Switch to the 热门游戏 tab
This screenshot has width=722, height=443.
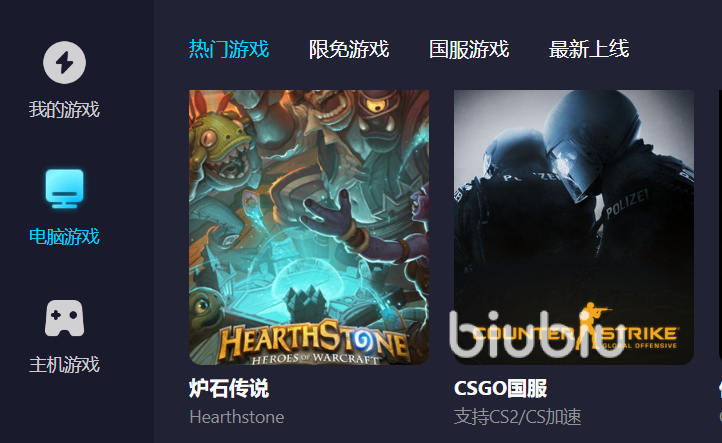click(x=229, y=49)
